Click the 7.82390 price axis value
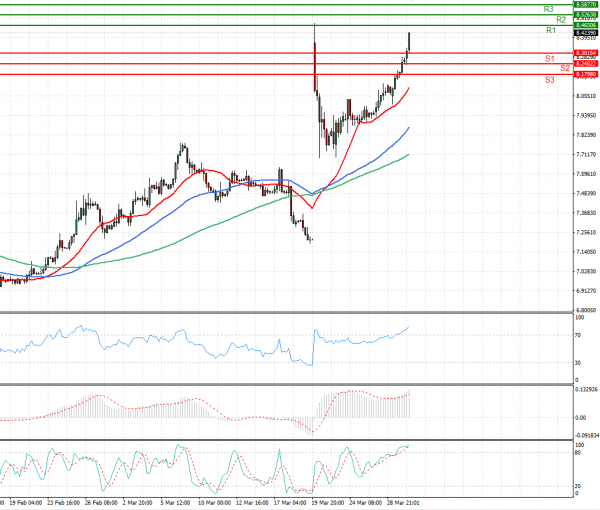The image size is (600, 510). pyautogui.click(x=586, y=135)
